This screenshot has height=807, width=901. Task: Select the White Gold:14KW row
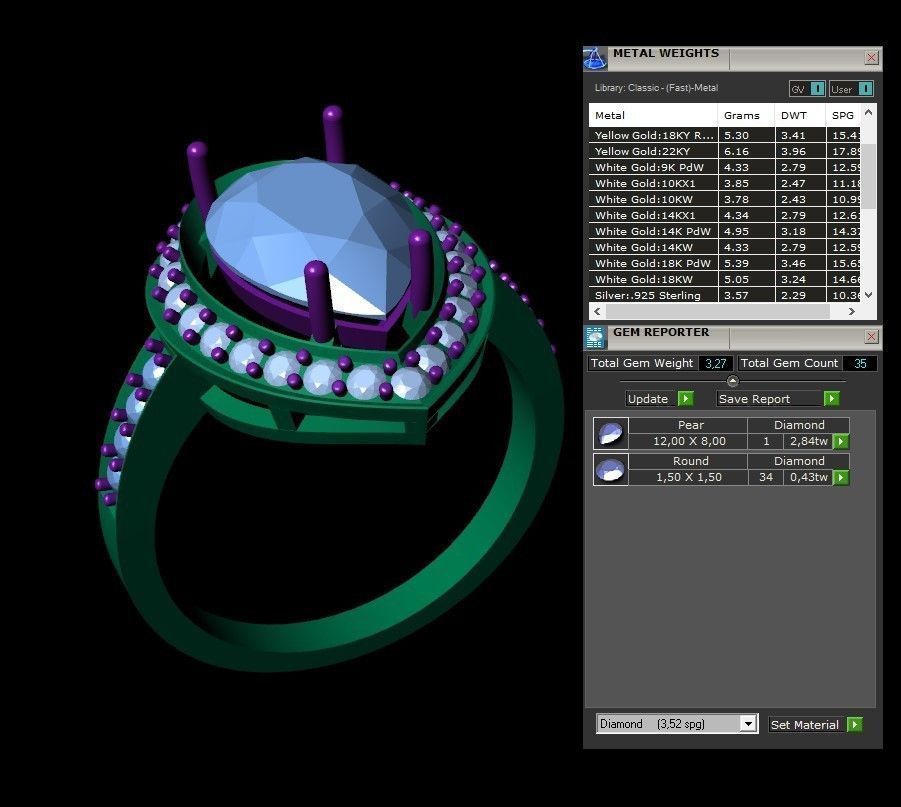(x=725, y=247)
